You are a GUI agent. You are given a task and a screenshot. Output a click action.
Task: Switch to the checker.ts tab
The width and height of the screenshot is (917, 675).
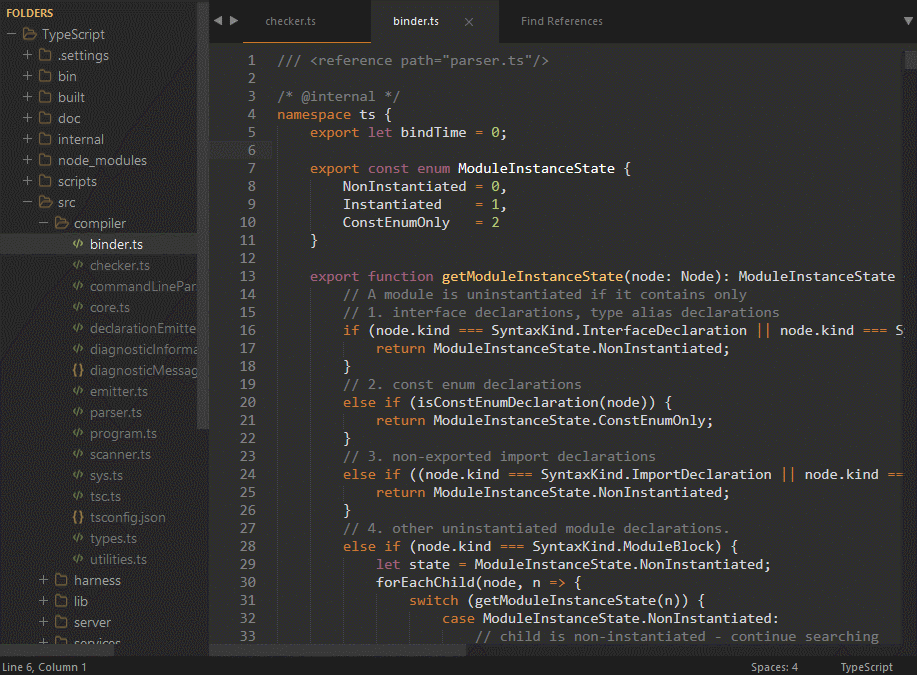(x=290, y=20)
